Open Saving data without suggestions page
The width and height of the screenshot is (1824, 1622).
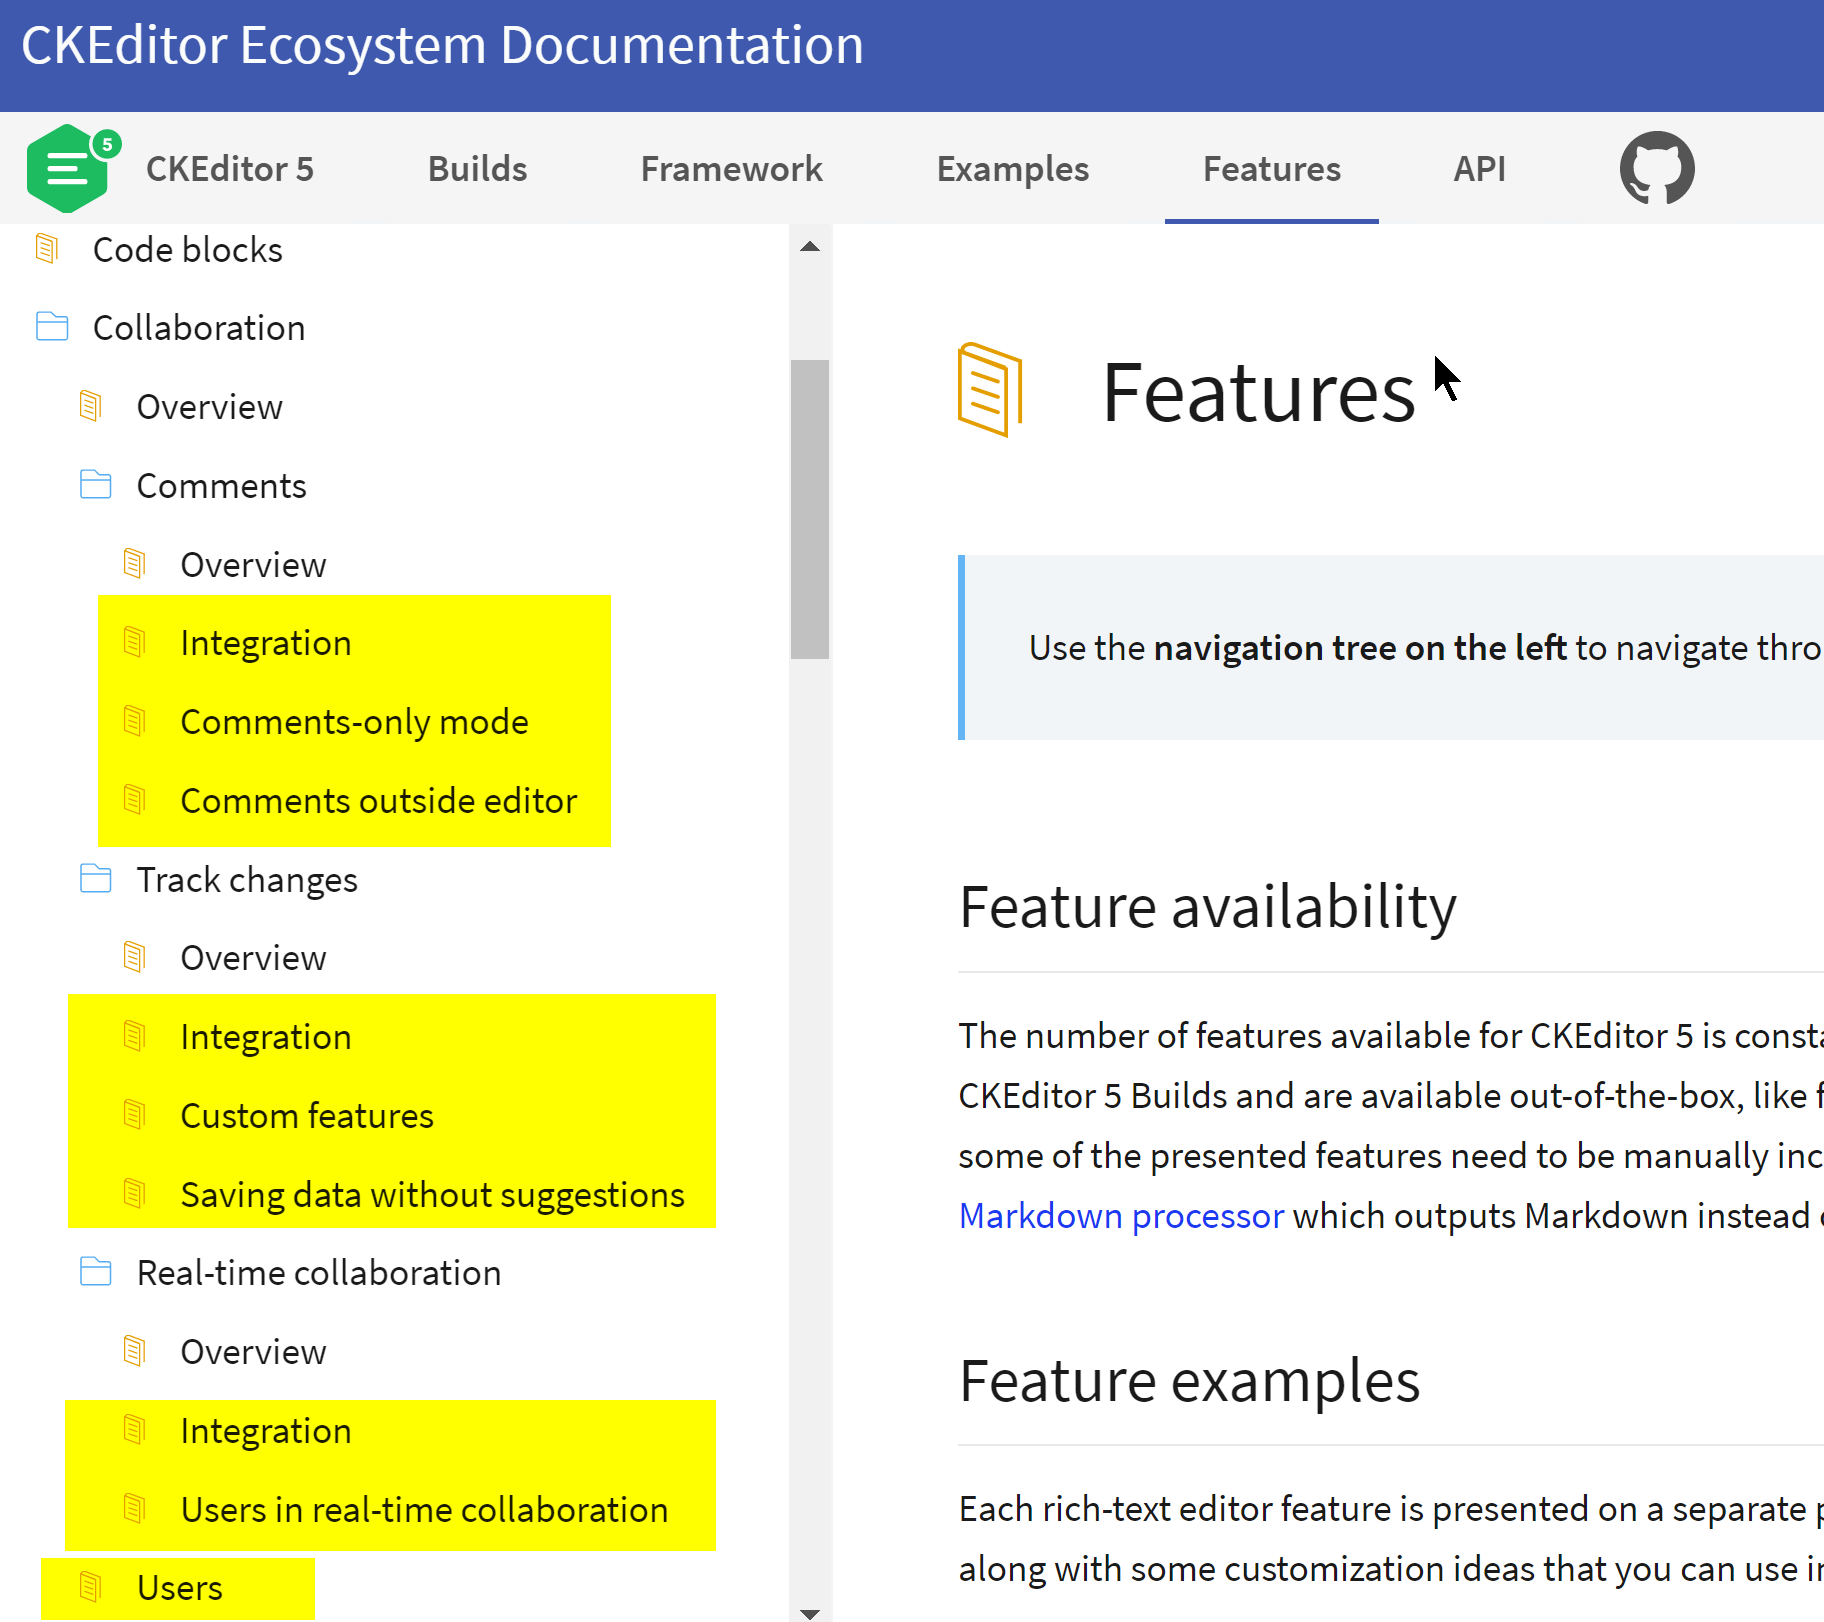tap(433, 1195)
